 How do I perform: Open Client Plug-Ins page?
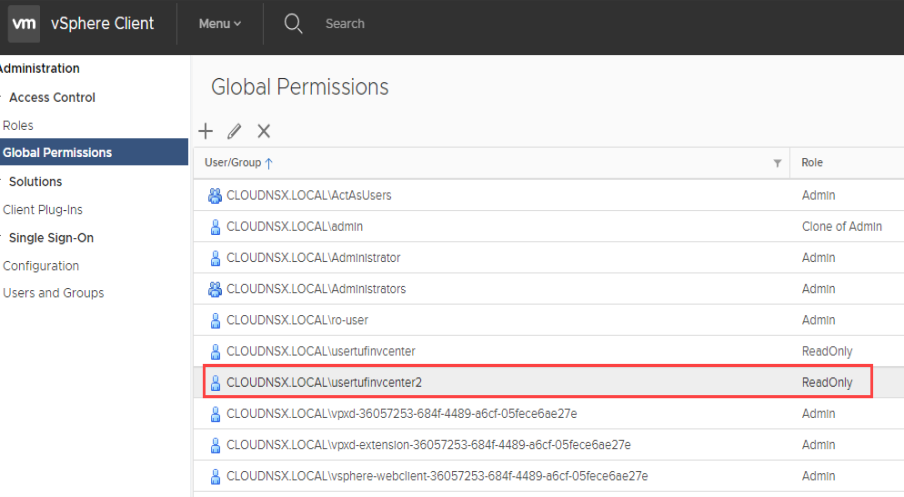[x=43, y=210]
